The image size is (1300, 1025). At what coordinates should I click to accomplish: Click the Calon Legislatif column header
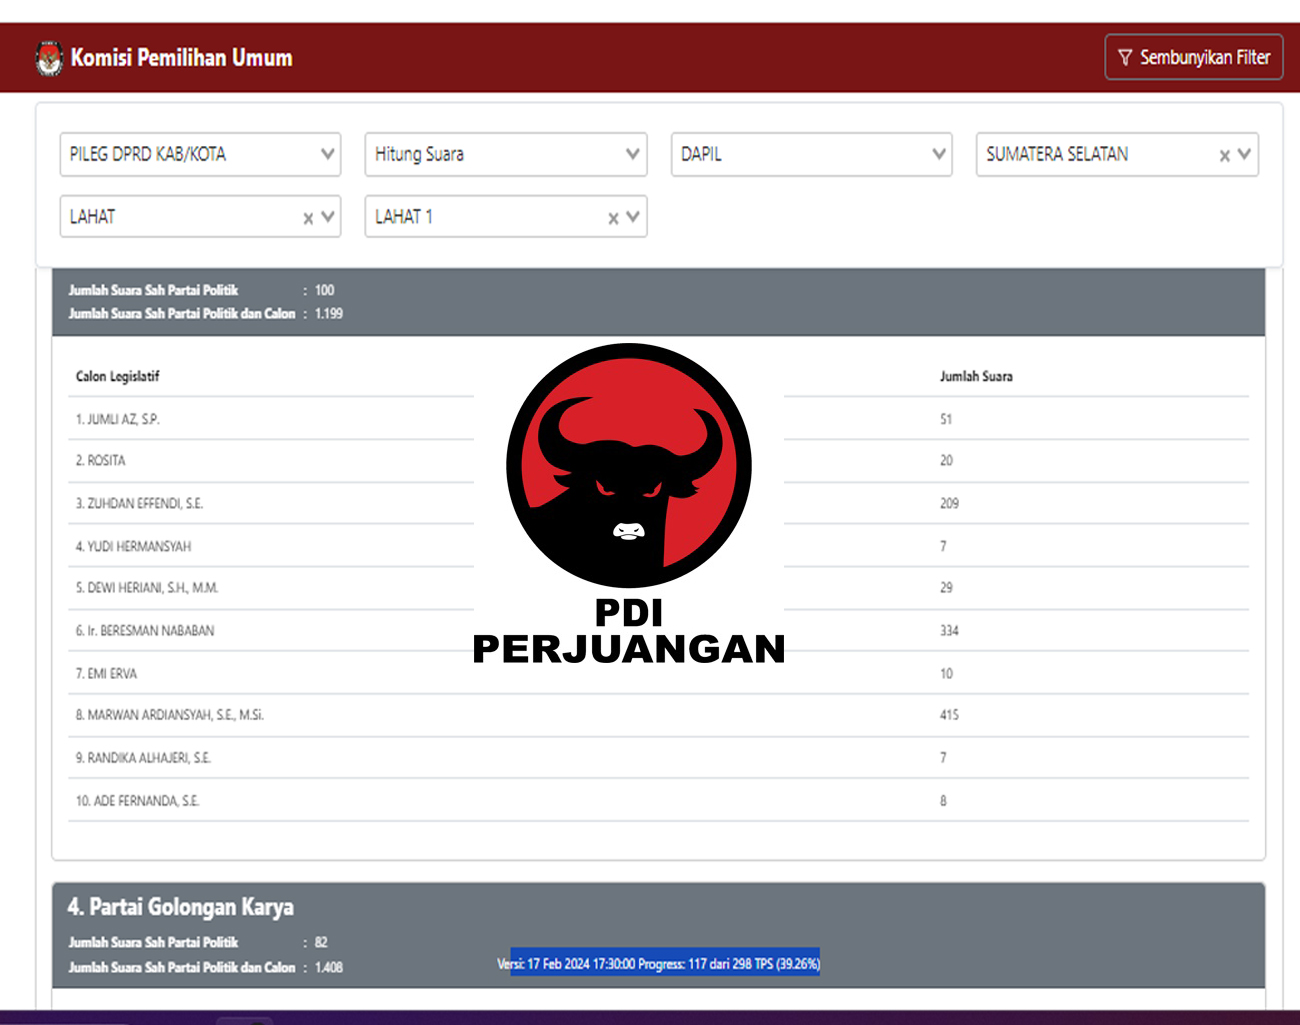(117, 377)
